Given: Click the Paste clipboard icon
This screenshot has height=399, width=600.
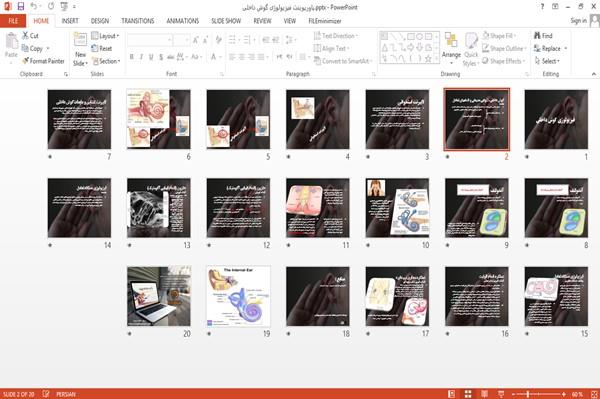Looking at the screenshot, I should pyautogui.click(x=11, y=40).
